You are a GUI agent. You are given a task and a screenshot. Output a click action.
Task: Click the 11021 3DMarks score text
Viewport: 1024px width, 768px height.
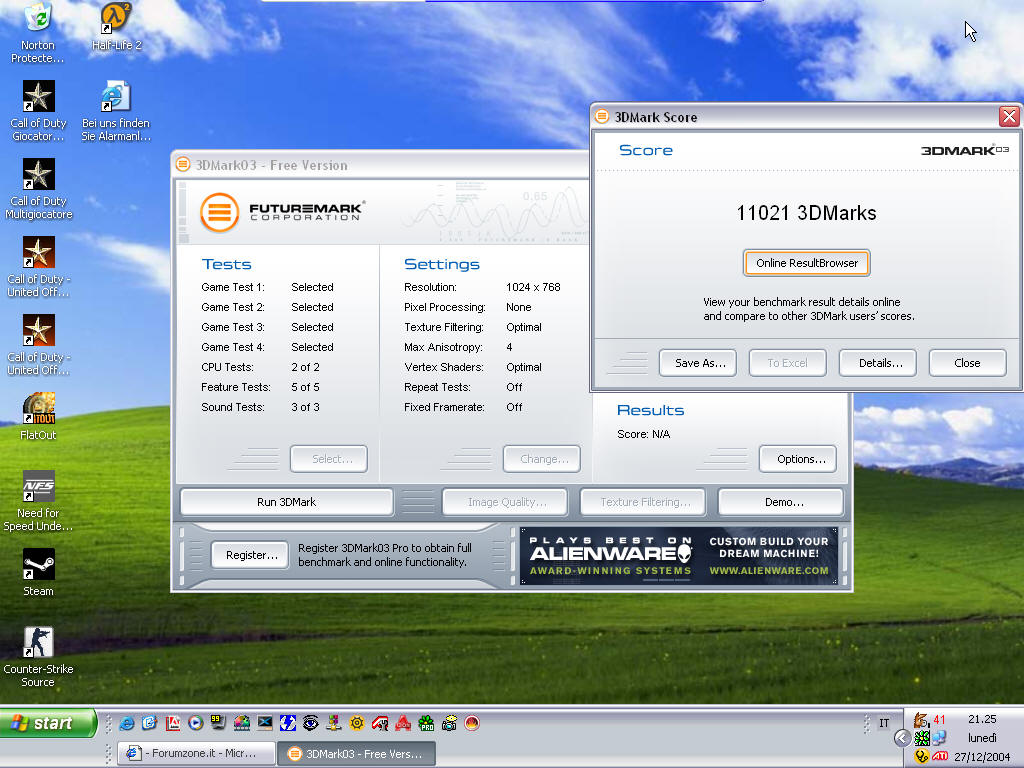pyautogui.click(x=807, y=213)
